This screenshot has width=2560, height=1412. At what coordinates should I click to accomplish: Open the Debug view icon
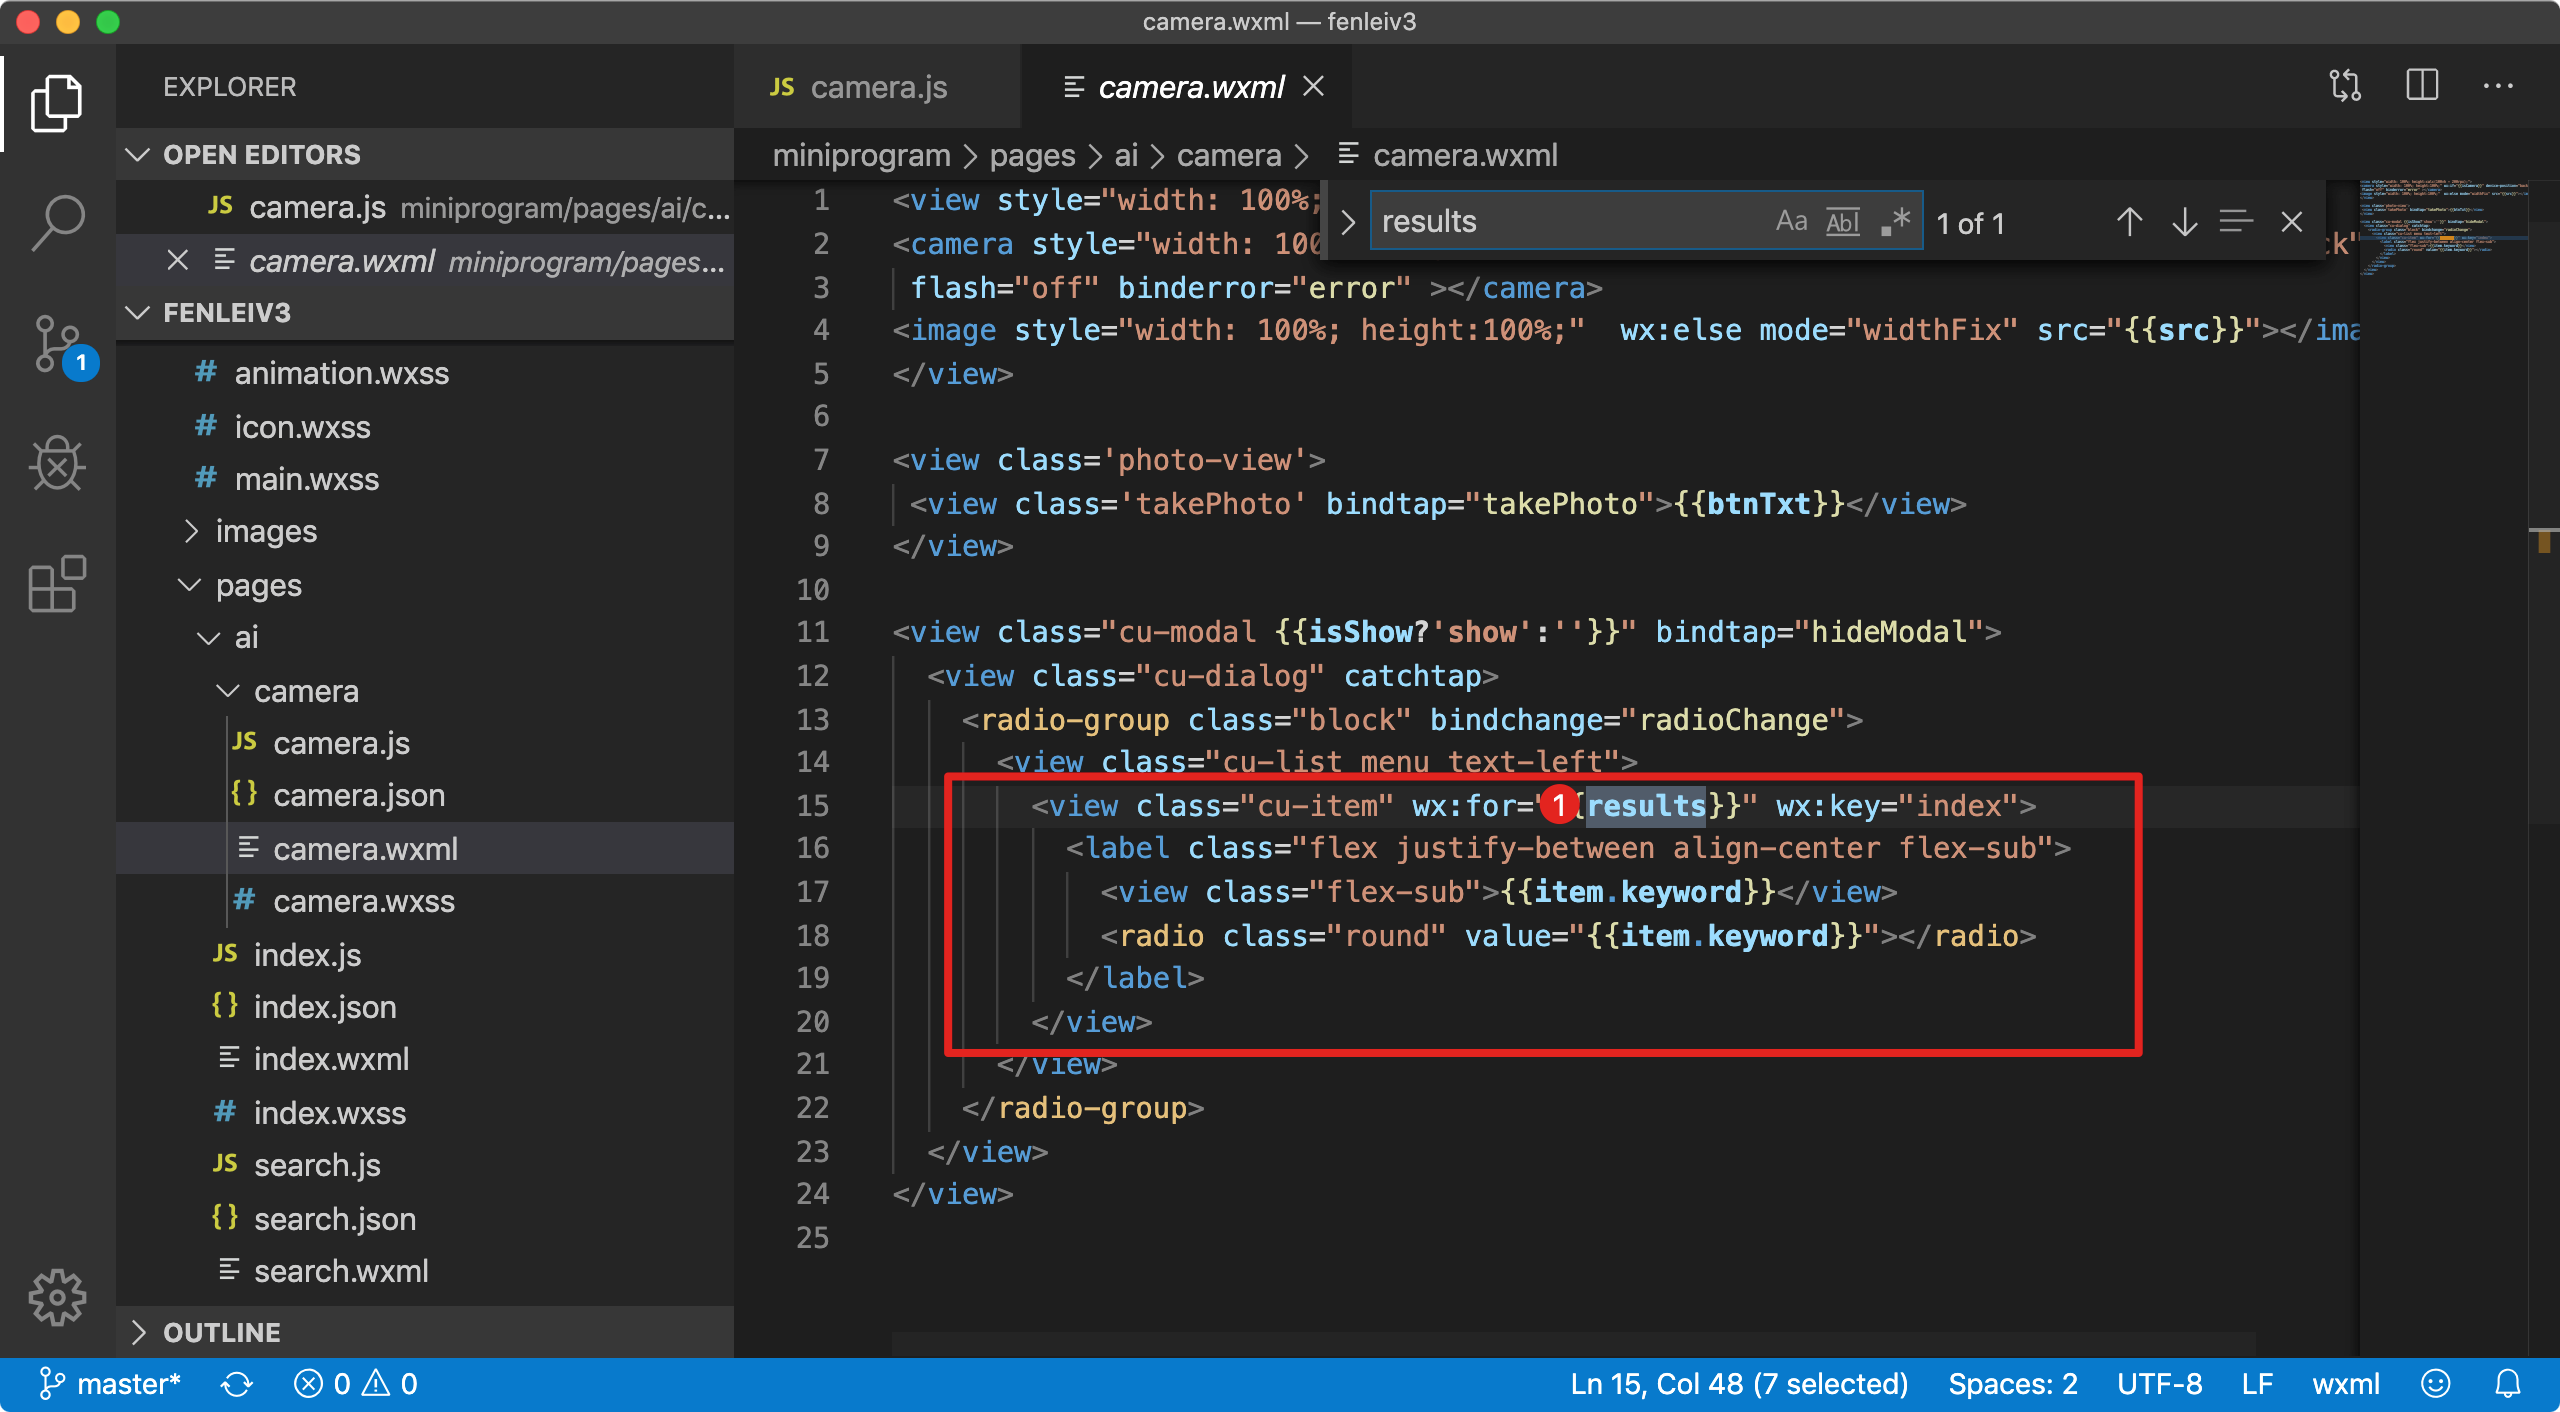(57, 464)
